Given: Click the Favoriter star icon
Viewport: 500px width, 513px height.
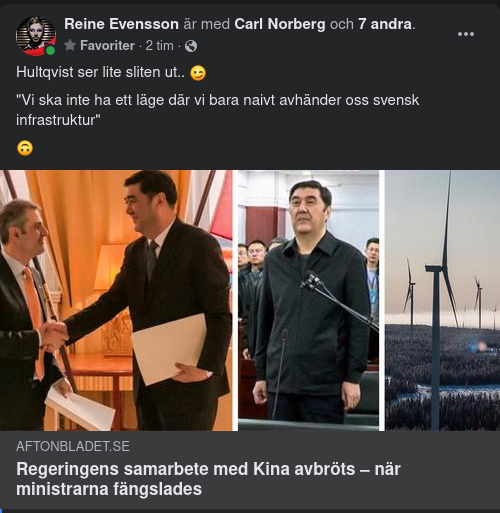Looking at the screenshot, I should point(70,45).
